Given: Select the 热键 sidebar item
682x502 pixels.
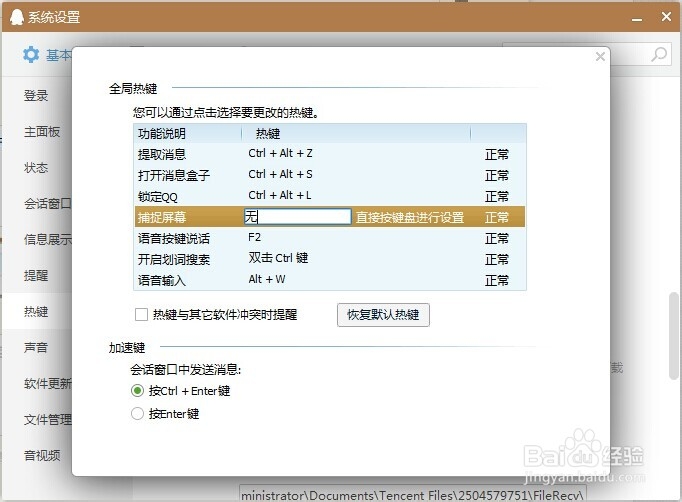Looking at the screenshot, I should [36, 311].
